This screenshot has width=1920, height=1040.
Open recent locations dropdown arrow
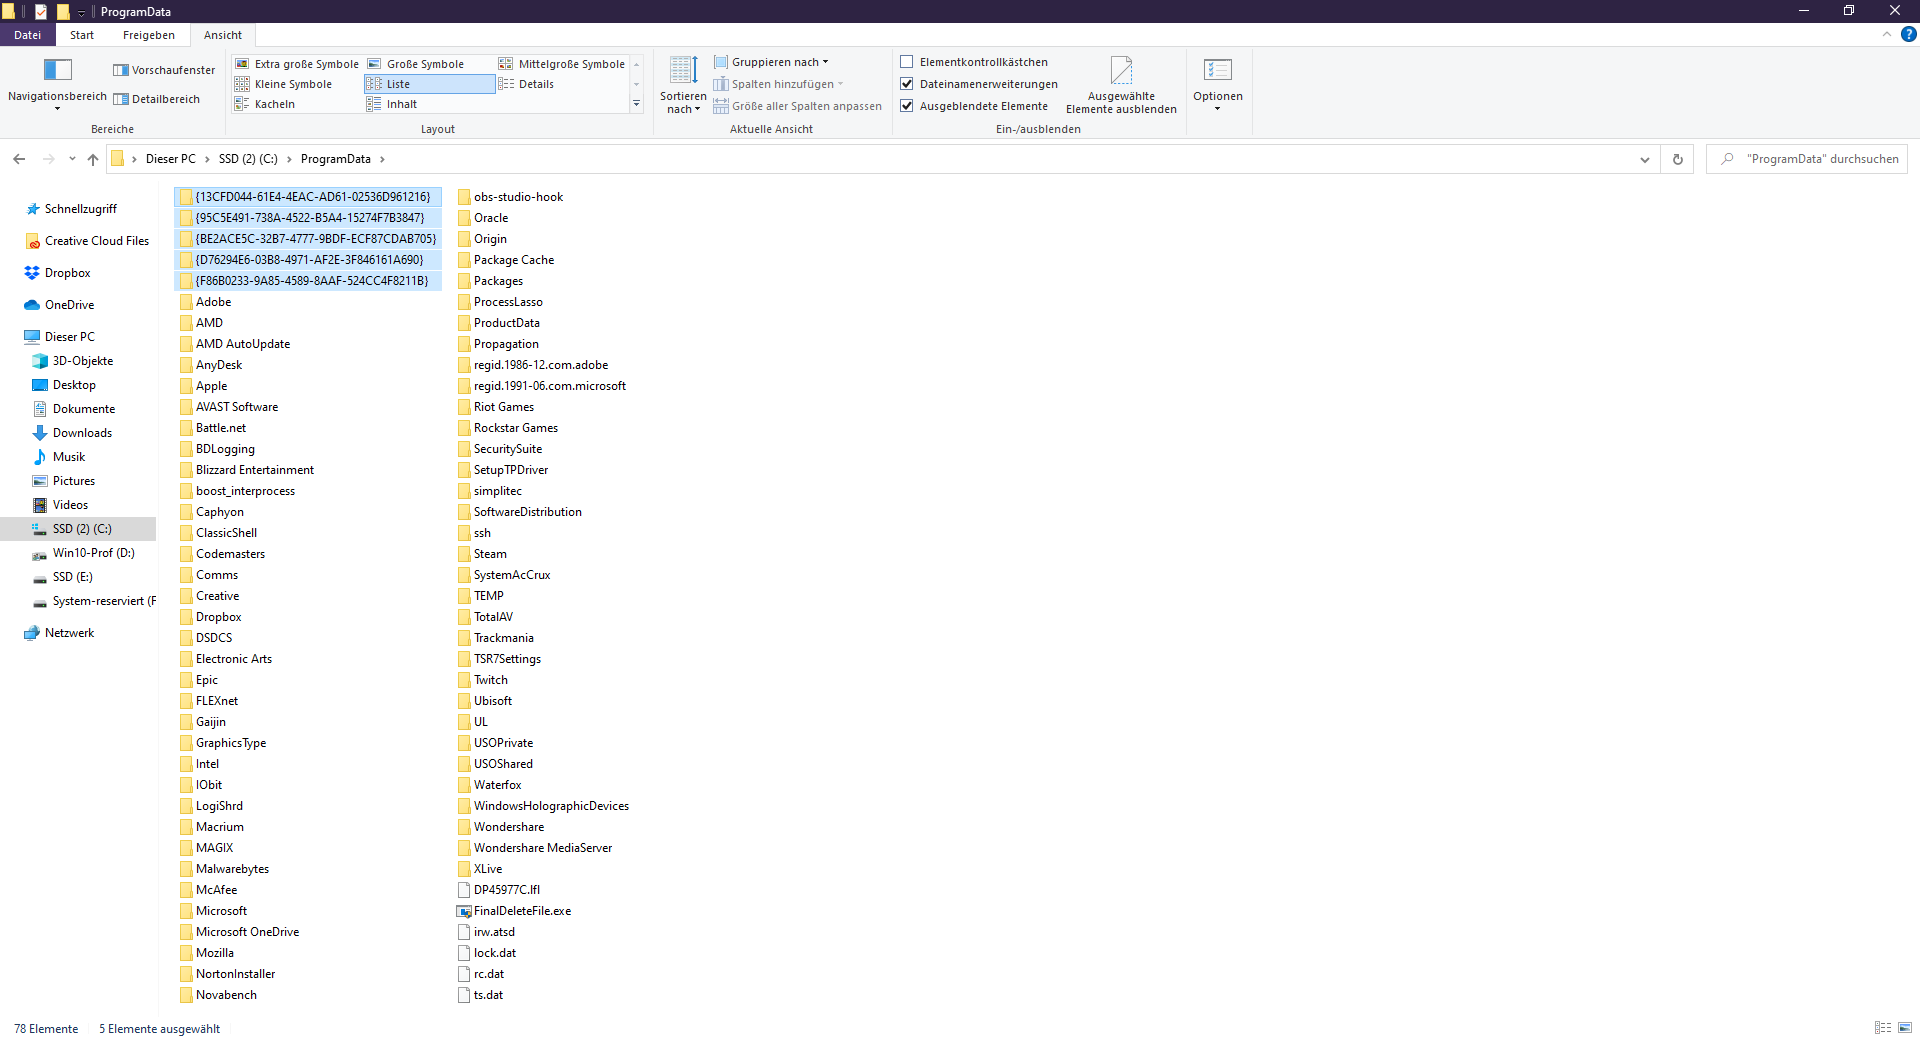point(72,159)
